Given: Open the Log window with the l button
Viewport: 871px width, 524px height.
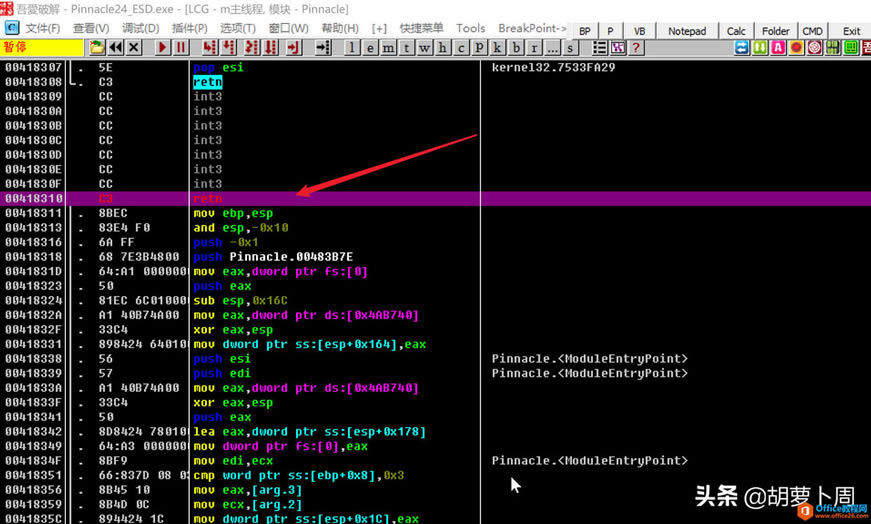Looking at the screenshot, I should pyautogui.click(x=352, y=48).
